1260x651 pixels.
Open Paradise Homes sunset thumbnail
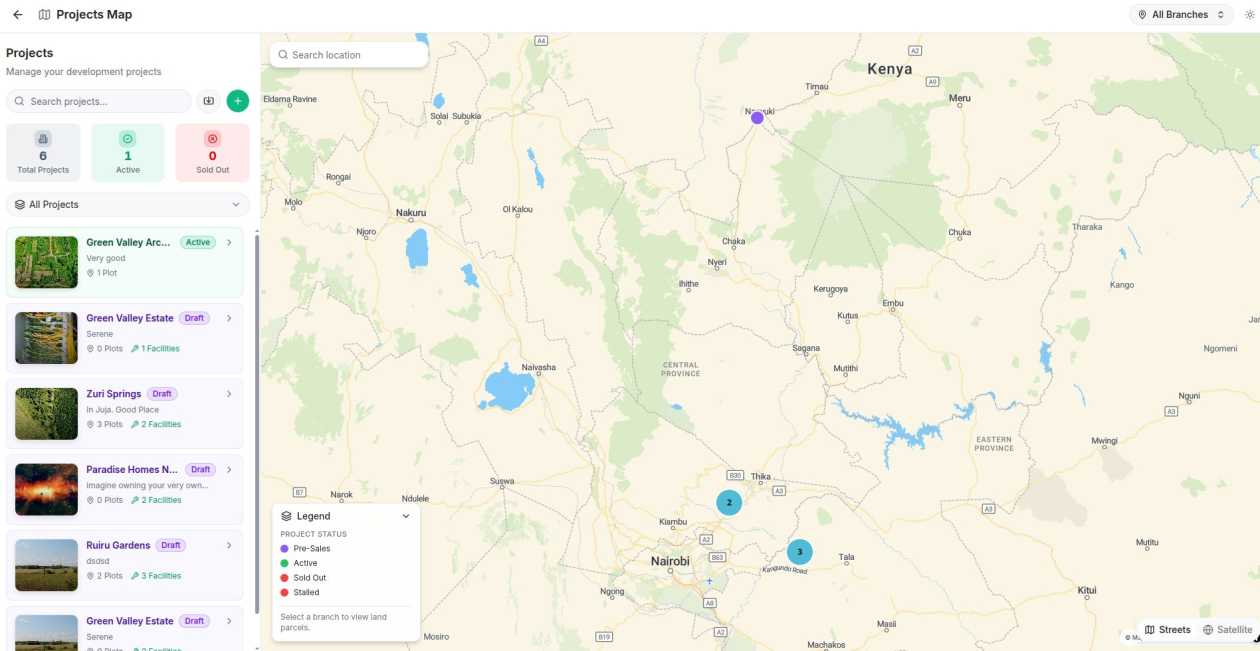tap(46, 489)
